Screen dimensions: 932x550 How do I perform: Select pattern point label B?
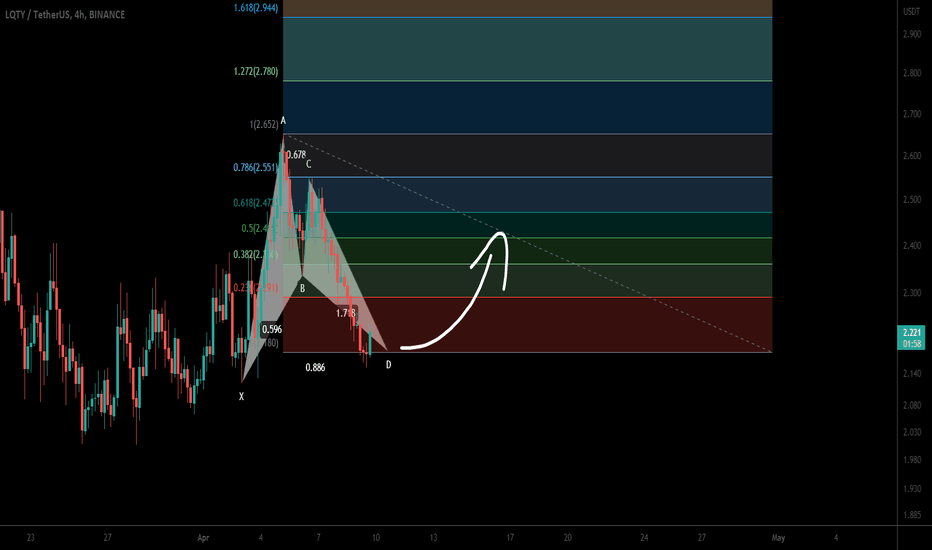click(302, 288)
